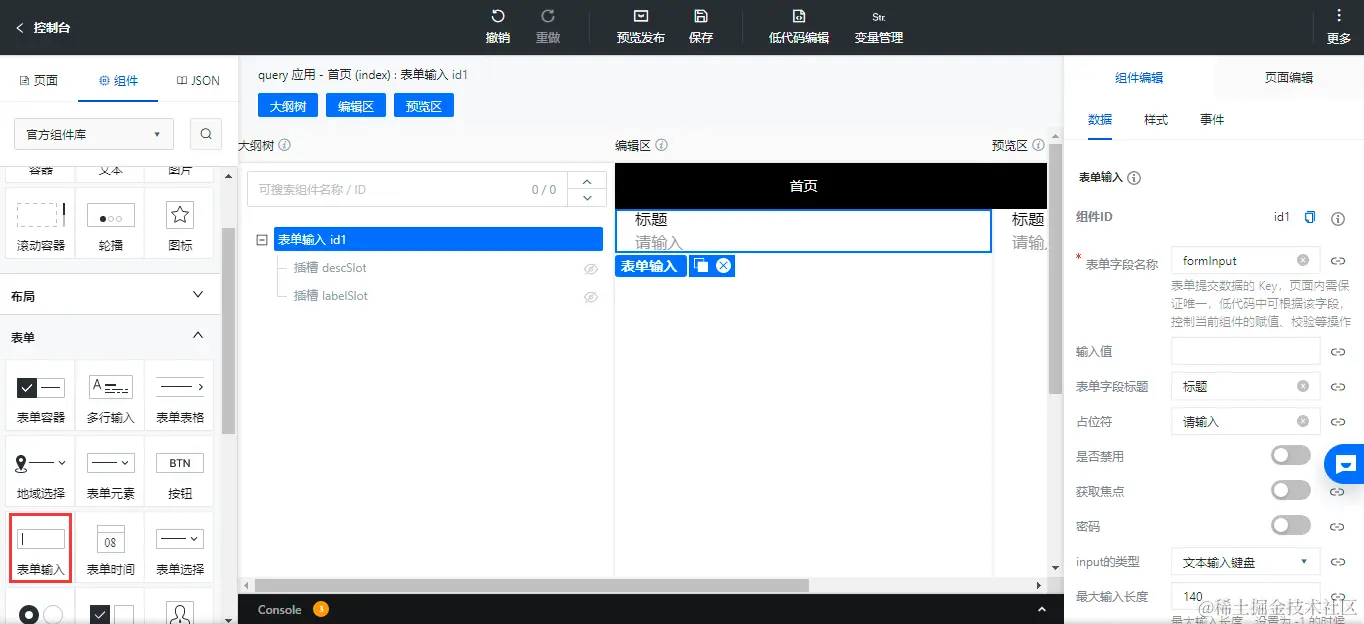This screenshot has height=624, width=1364.
Task: Select the 按钮 BTN component
Action: 180,472
